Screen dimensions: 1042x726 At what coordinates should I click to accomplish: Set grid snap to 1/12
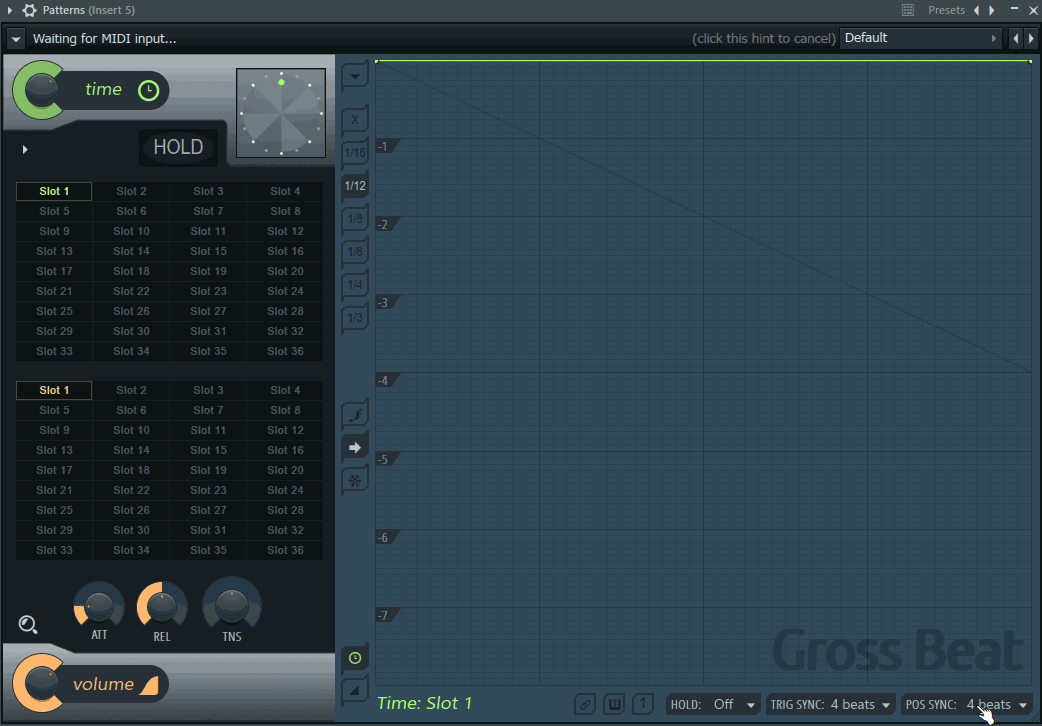(355, 185)
